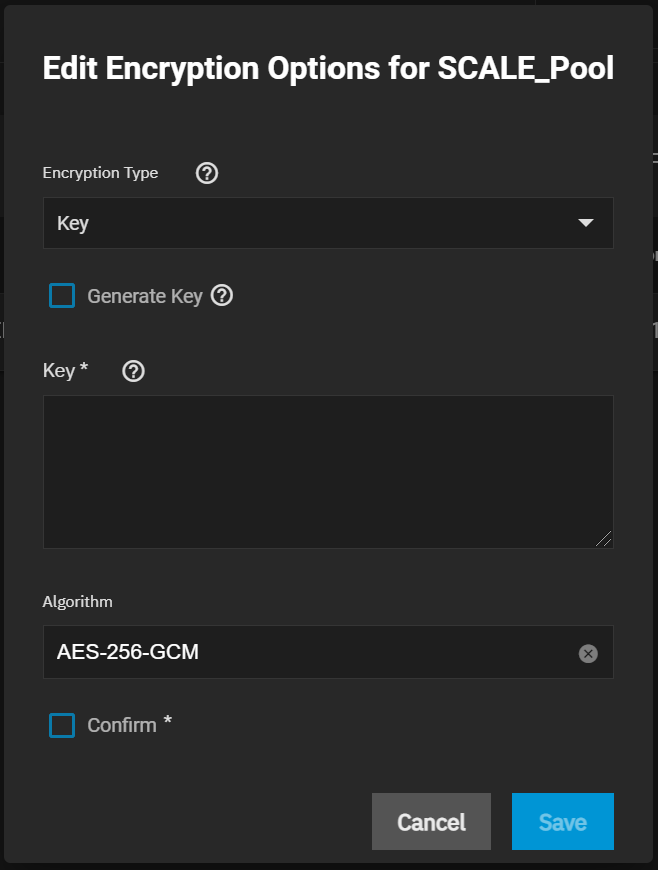
Task: Click the Generate Key label text
Action: click(145, 296)
